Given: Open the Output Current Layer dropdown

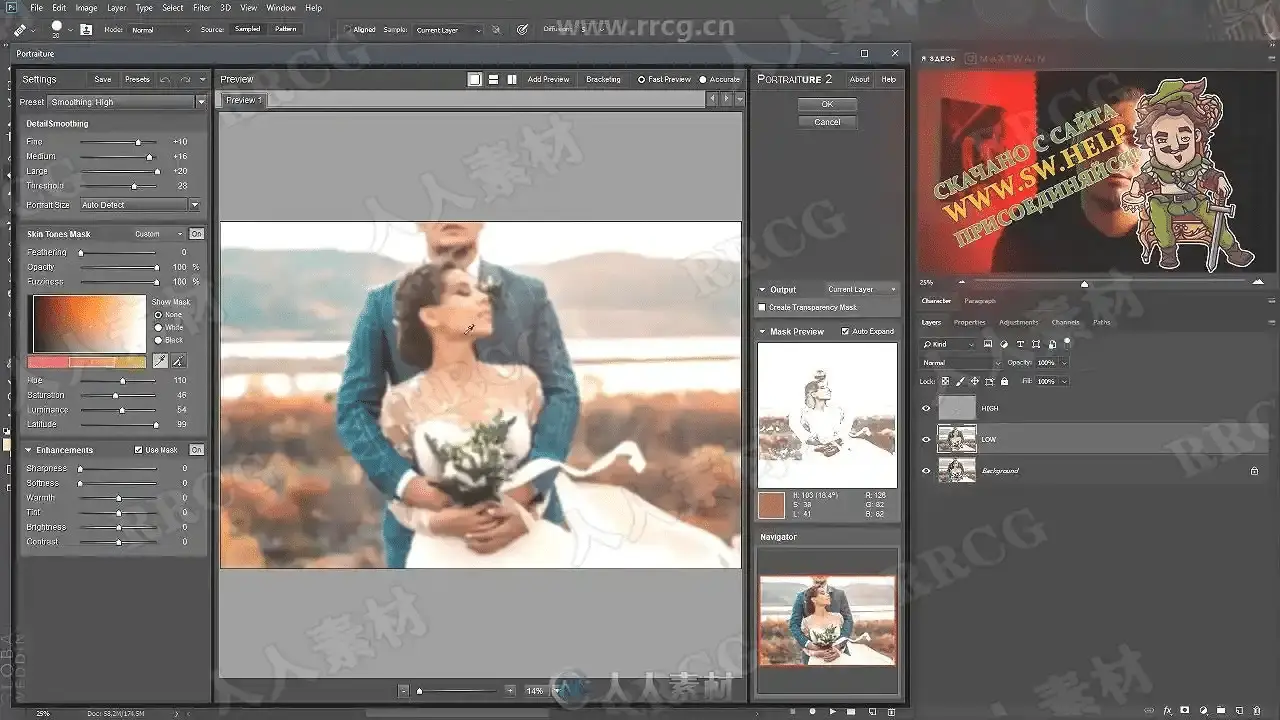Looking at the screenshot, I should tap(862, 289).
